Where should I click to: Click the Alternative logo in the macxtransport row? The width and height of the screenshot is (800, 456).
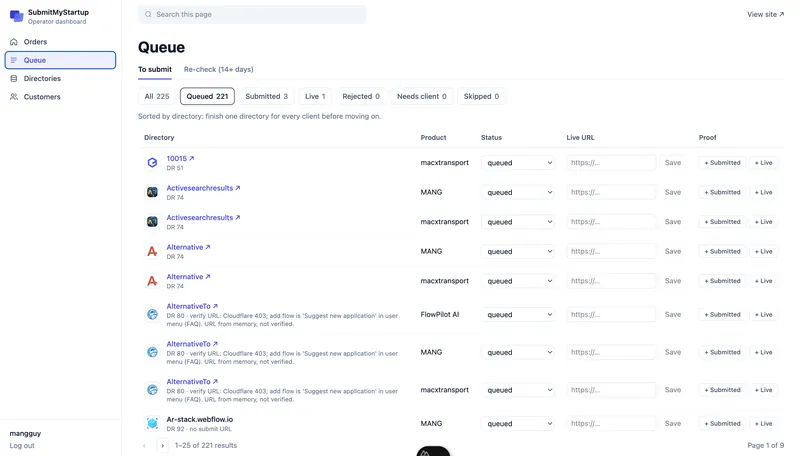(152, 281)
